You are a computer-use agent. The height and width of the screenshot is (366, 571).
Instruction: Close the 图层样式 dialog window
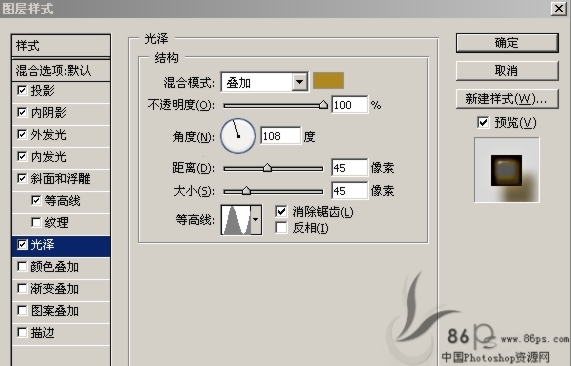click(x=559, y=8)
